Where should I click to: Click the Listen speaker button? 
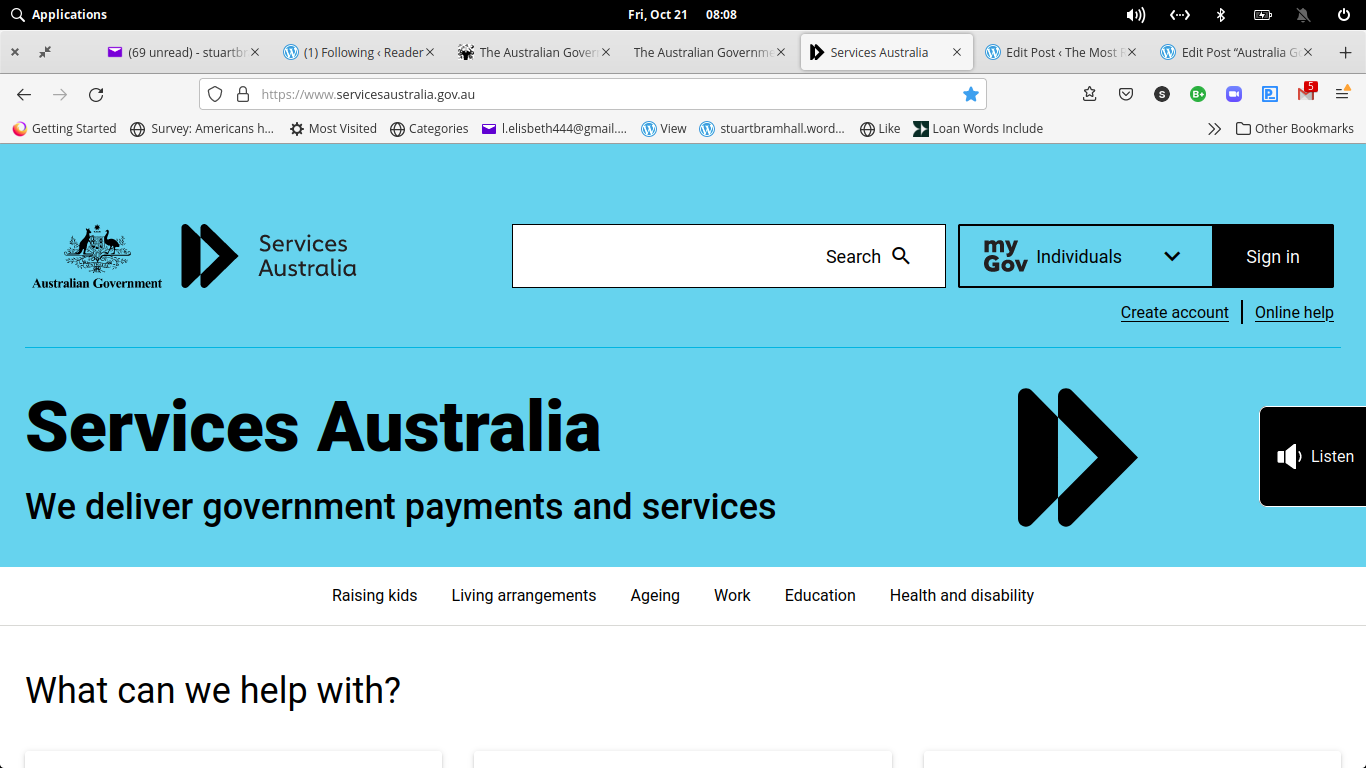click(1314, 456)
